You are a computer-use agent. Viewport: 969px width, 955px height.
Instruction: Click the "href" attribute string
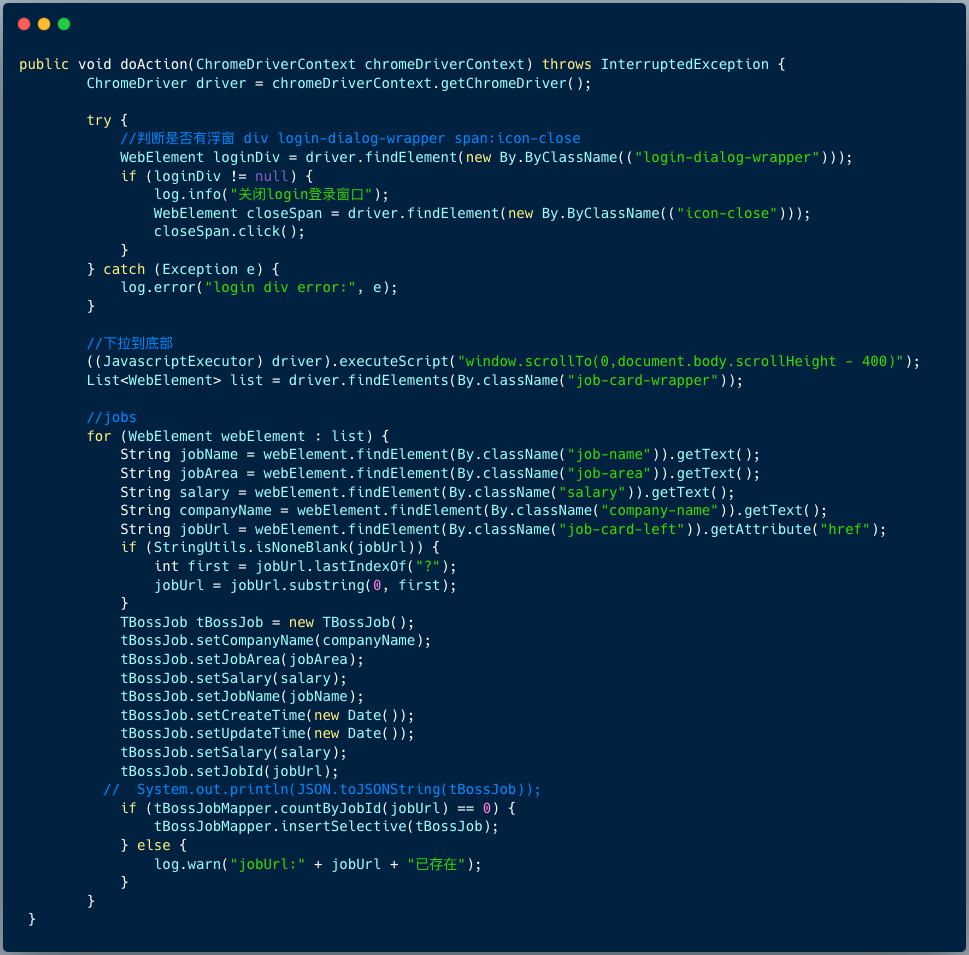(845, 530)
